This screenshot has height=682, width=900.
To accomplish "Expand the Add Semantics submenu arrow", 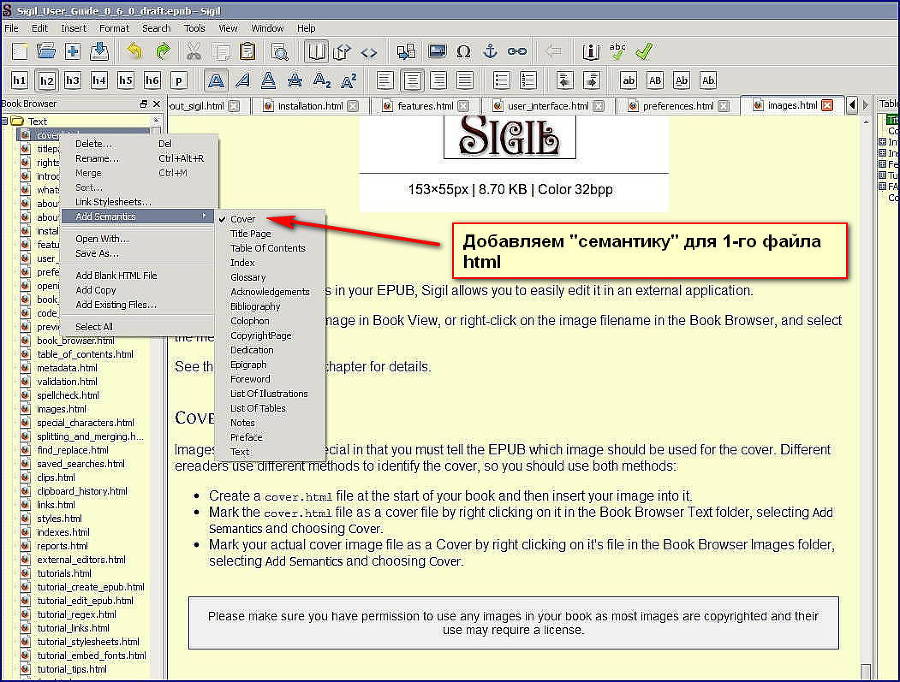I will click(x=204, y=216).
